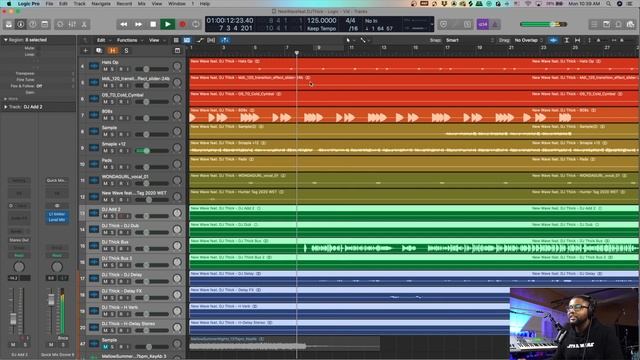Screen dimensions: 640x360
Task: Toggle the metronome button
Action: coord(495,24)
